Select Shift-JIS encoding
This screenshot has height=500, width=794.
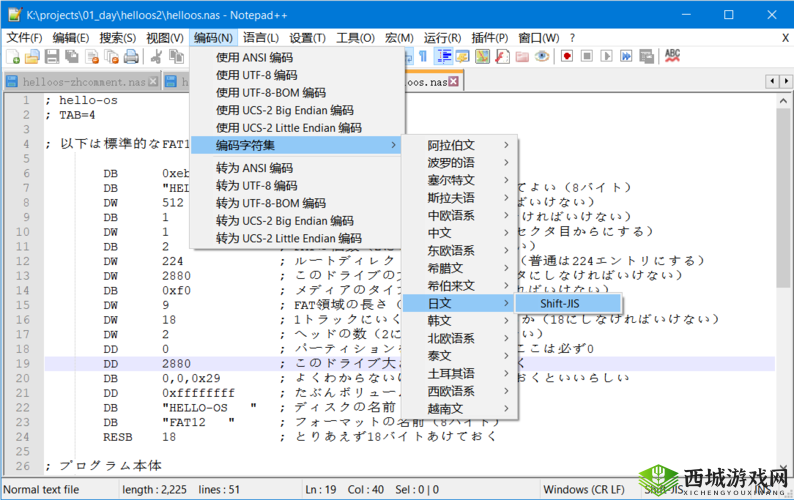pos(567,303)
